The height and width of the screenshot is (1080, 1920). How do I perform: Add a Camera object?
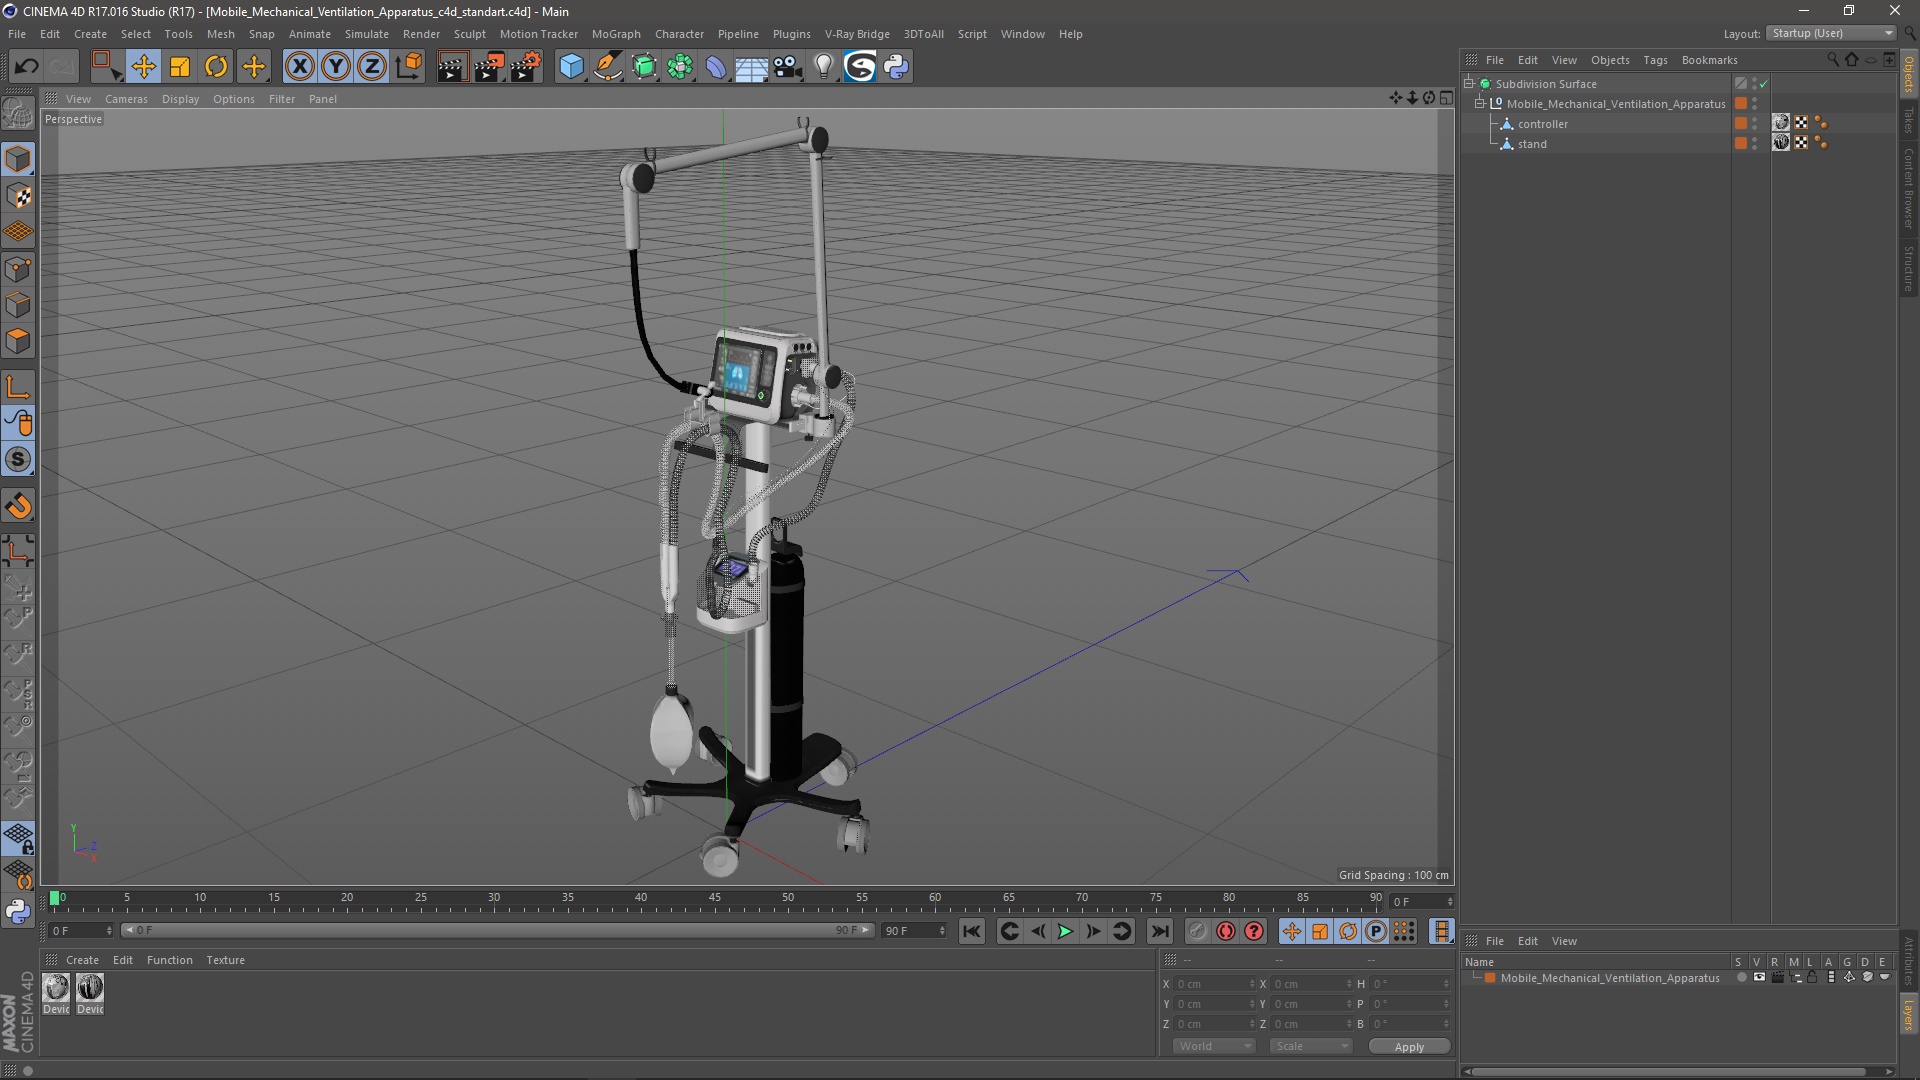tap(788, 67)
